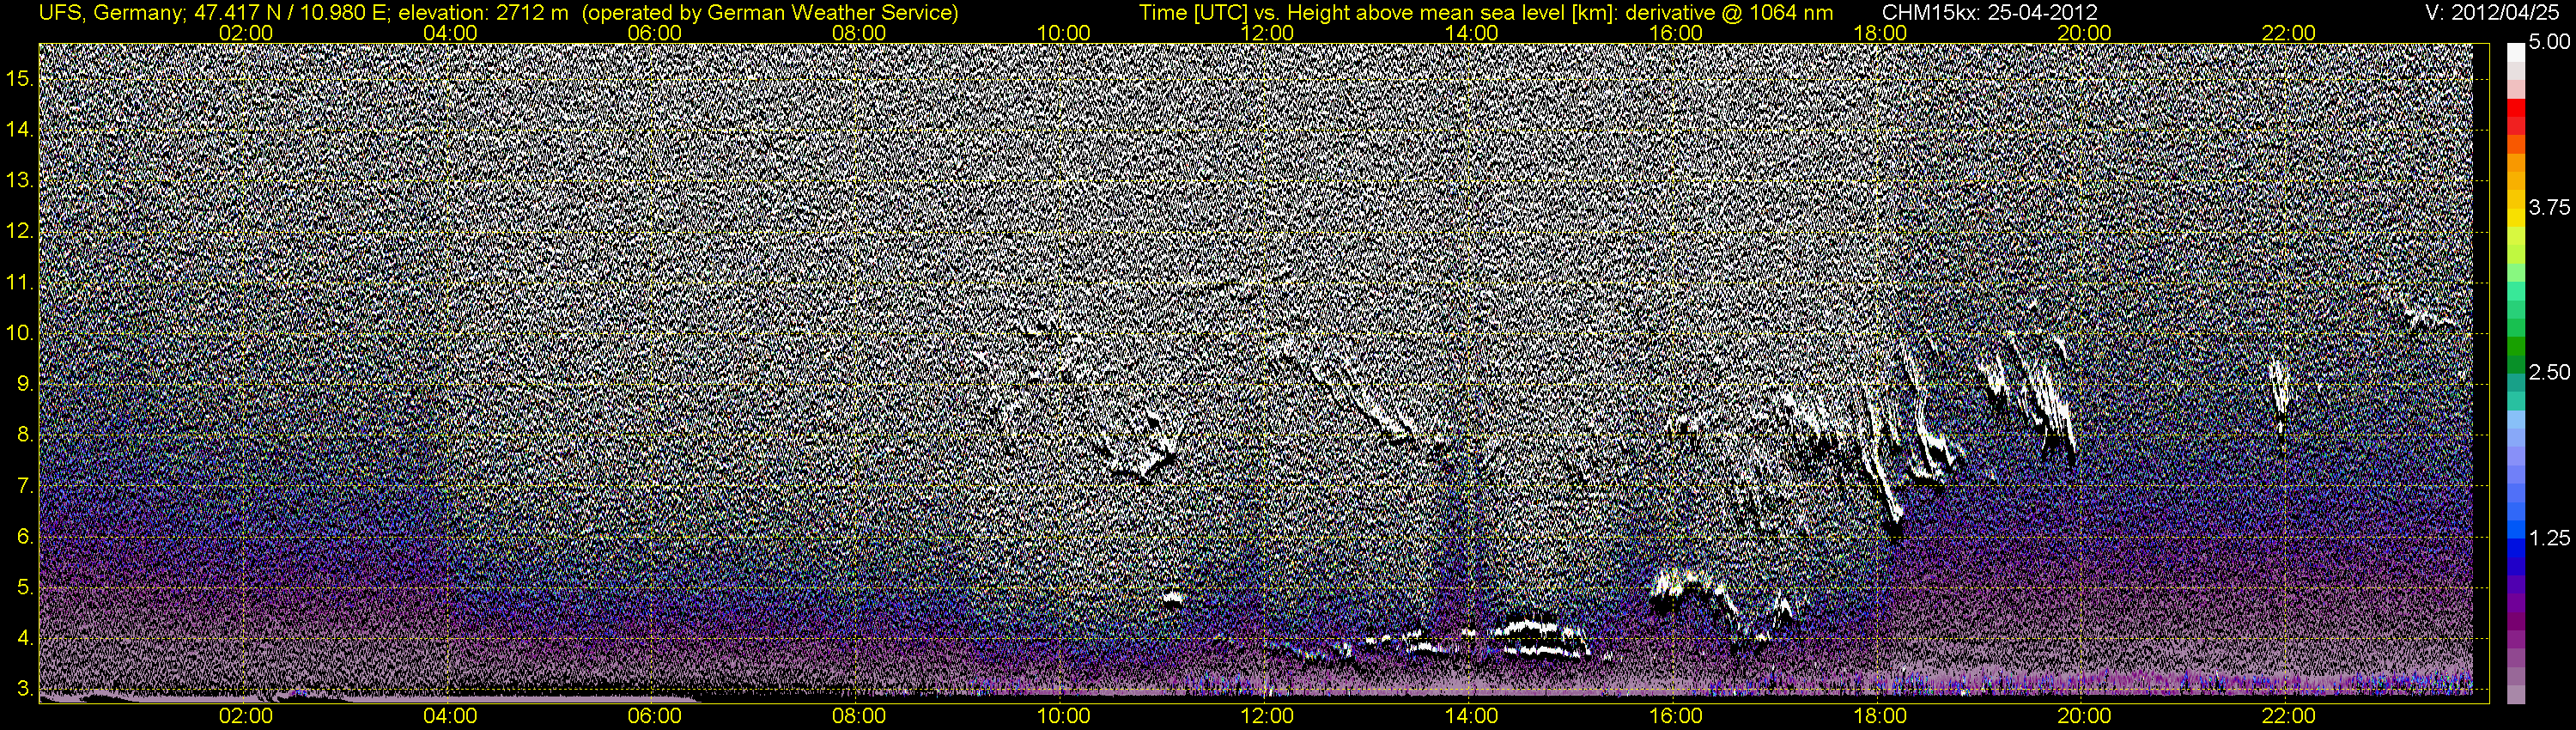
Task: Click the "CHM15kx: 25-04-2012" instrument label
Action: coord(1992,13)
